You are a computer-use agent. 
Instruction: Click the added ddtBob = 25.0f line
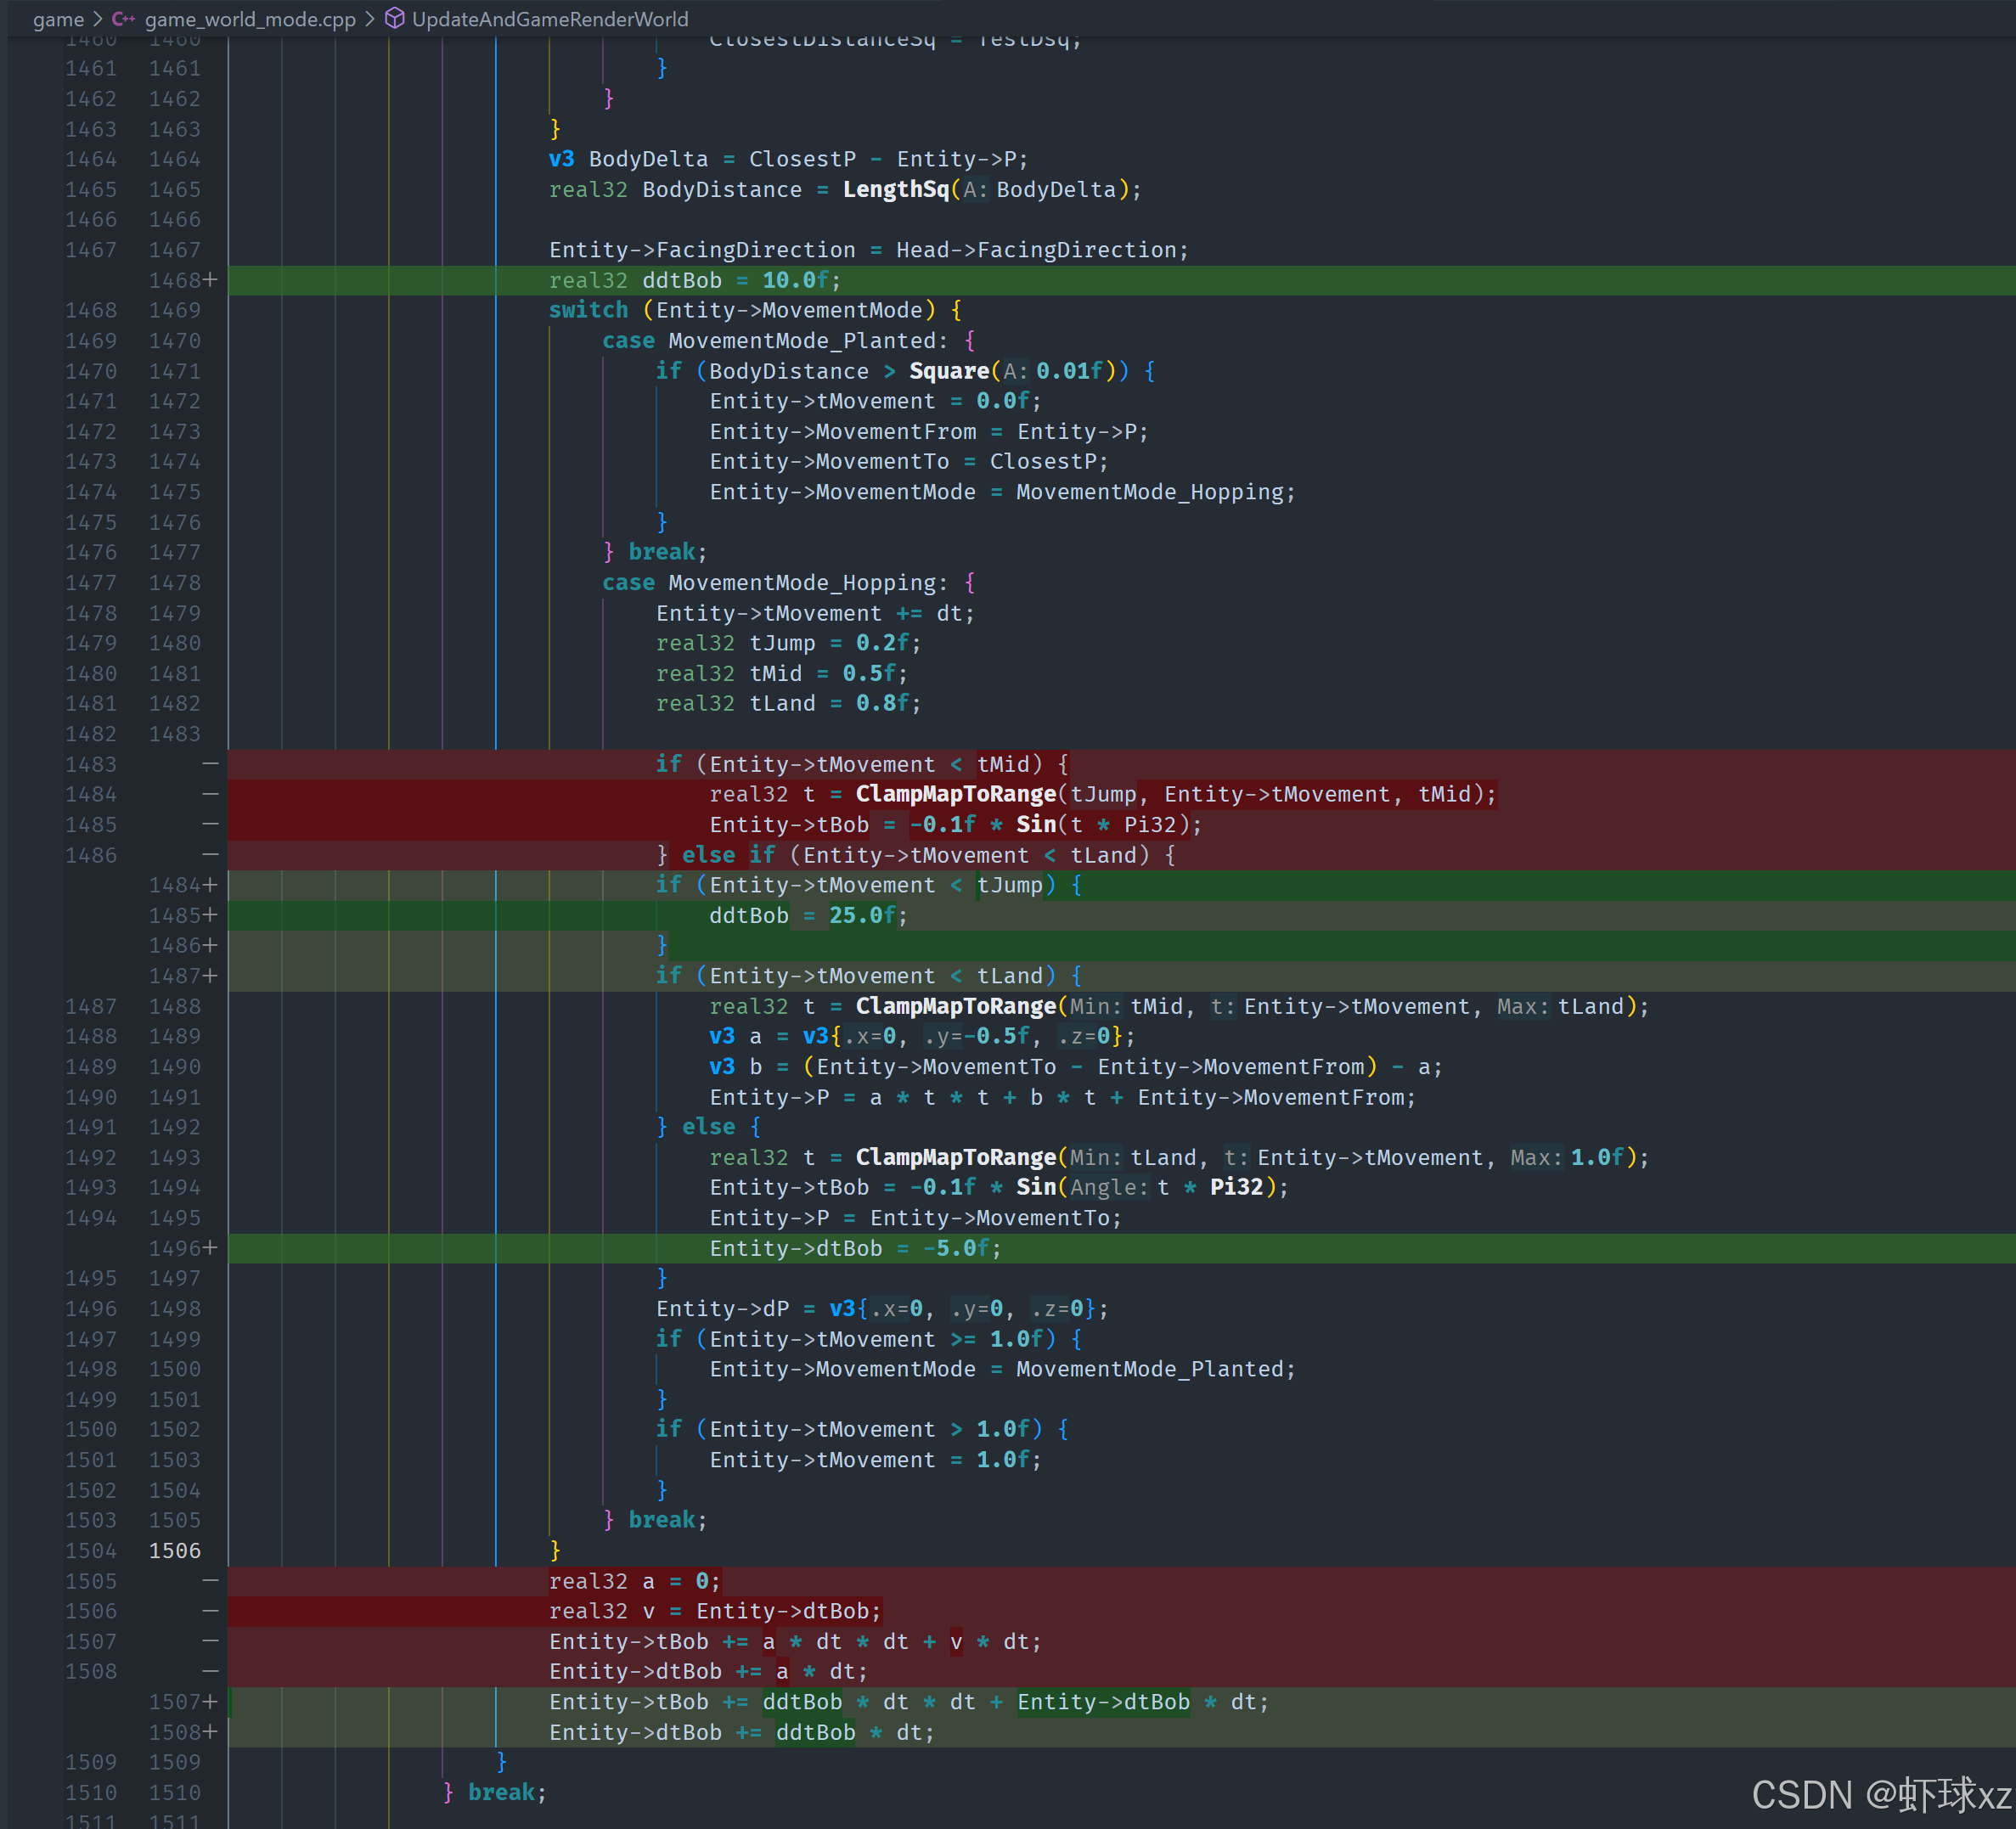pos(808,915)
